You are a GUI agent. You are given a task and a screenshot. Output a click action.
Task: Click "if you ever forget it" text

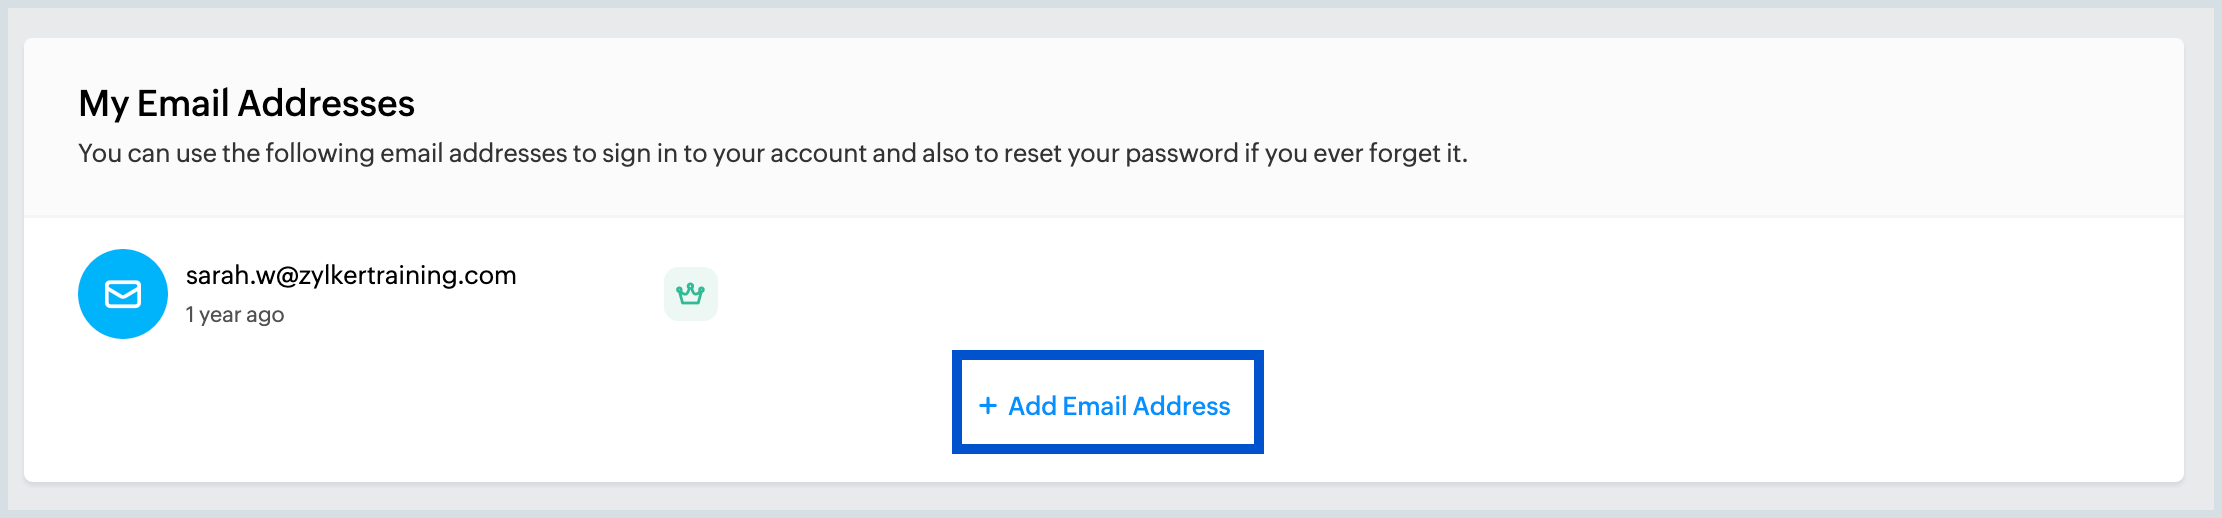[1355, 153]
